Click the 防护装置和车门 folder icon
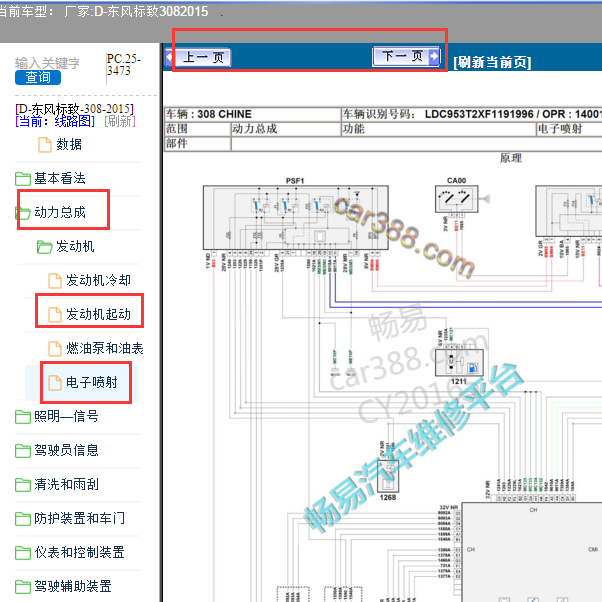The image size is (602, 602). pyautogui.click(x=23, y=519)
